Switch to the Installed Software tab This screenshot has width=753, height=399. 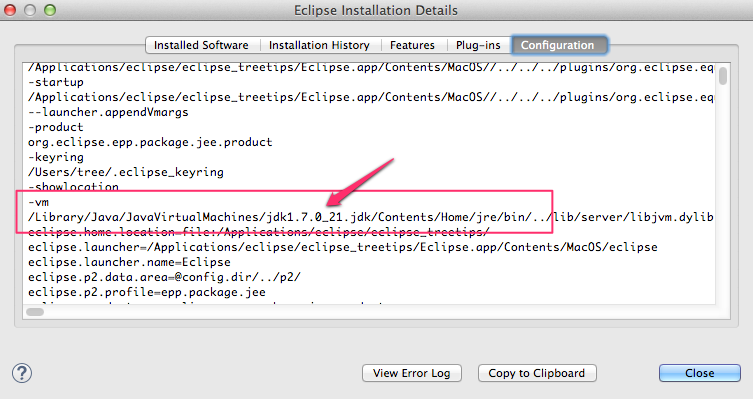(x=201, y=45)
